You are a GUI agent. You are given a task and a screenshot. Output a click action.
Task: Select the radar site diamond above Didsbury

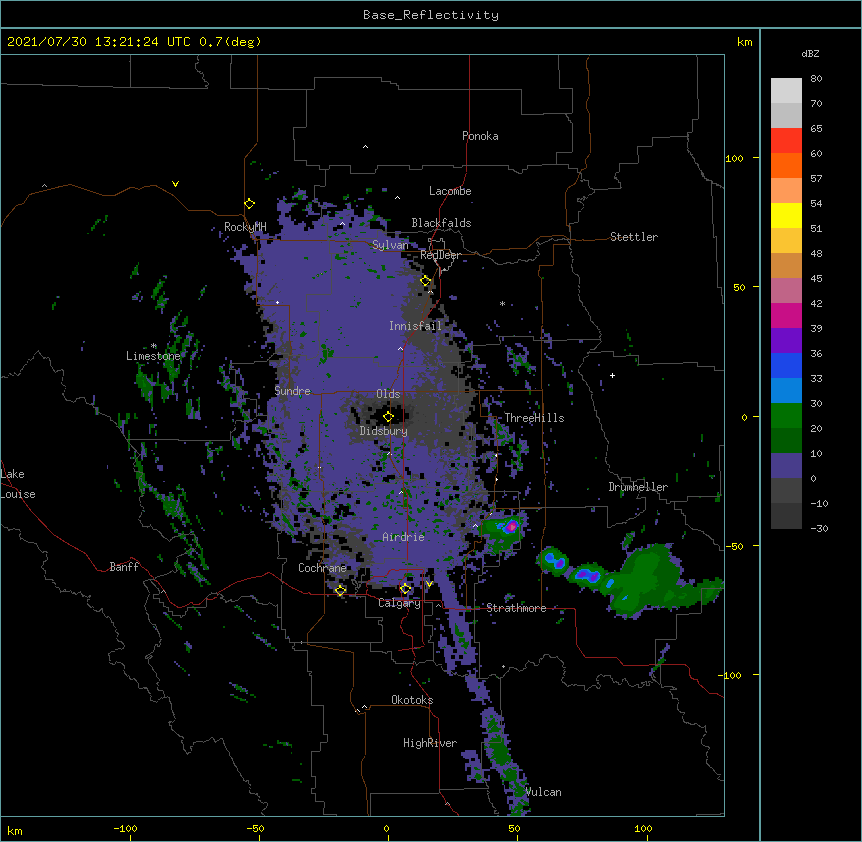(388, 417)
